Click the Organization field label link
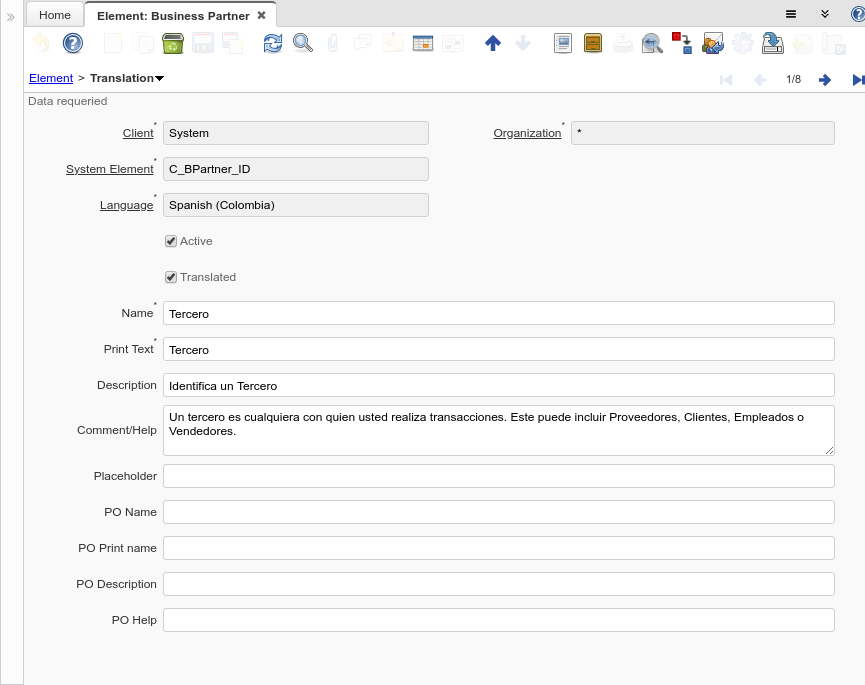865x685 pixels. pos(527,133)
